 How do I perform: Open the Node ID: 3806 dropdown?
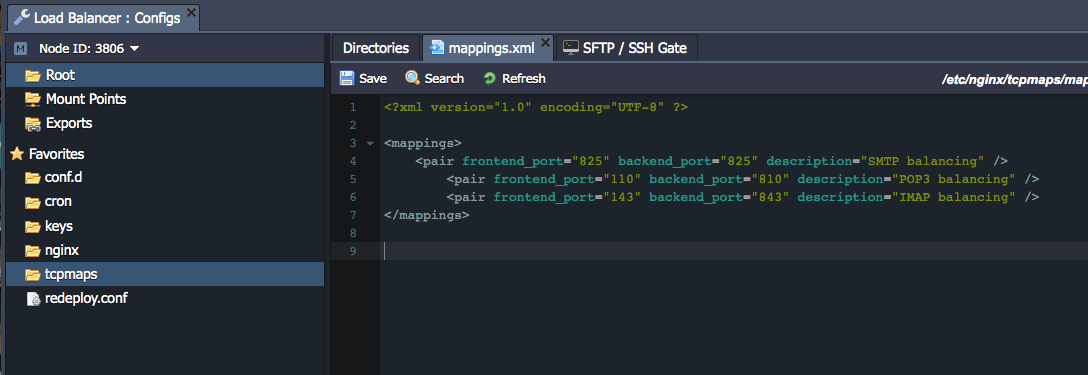(x=89, y=49)
